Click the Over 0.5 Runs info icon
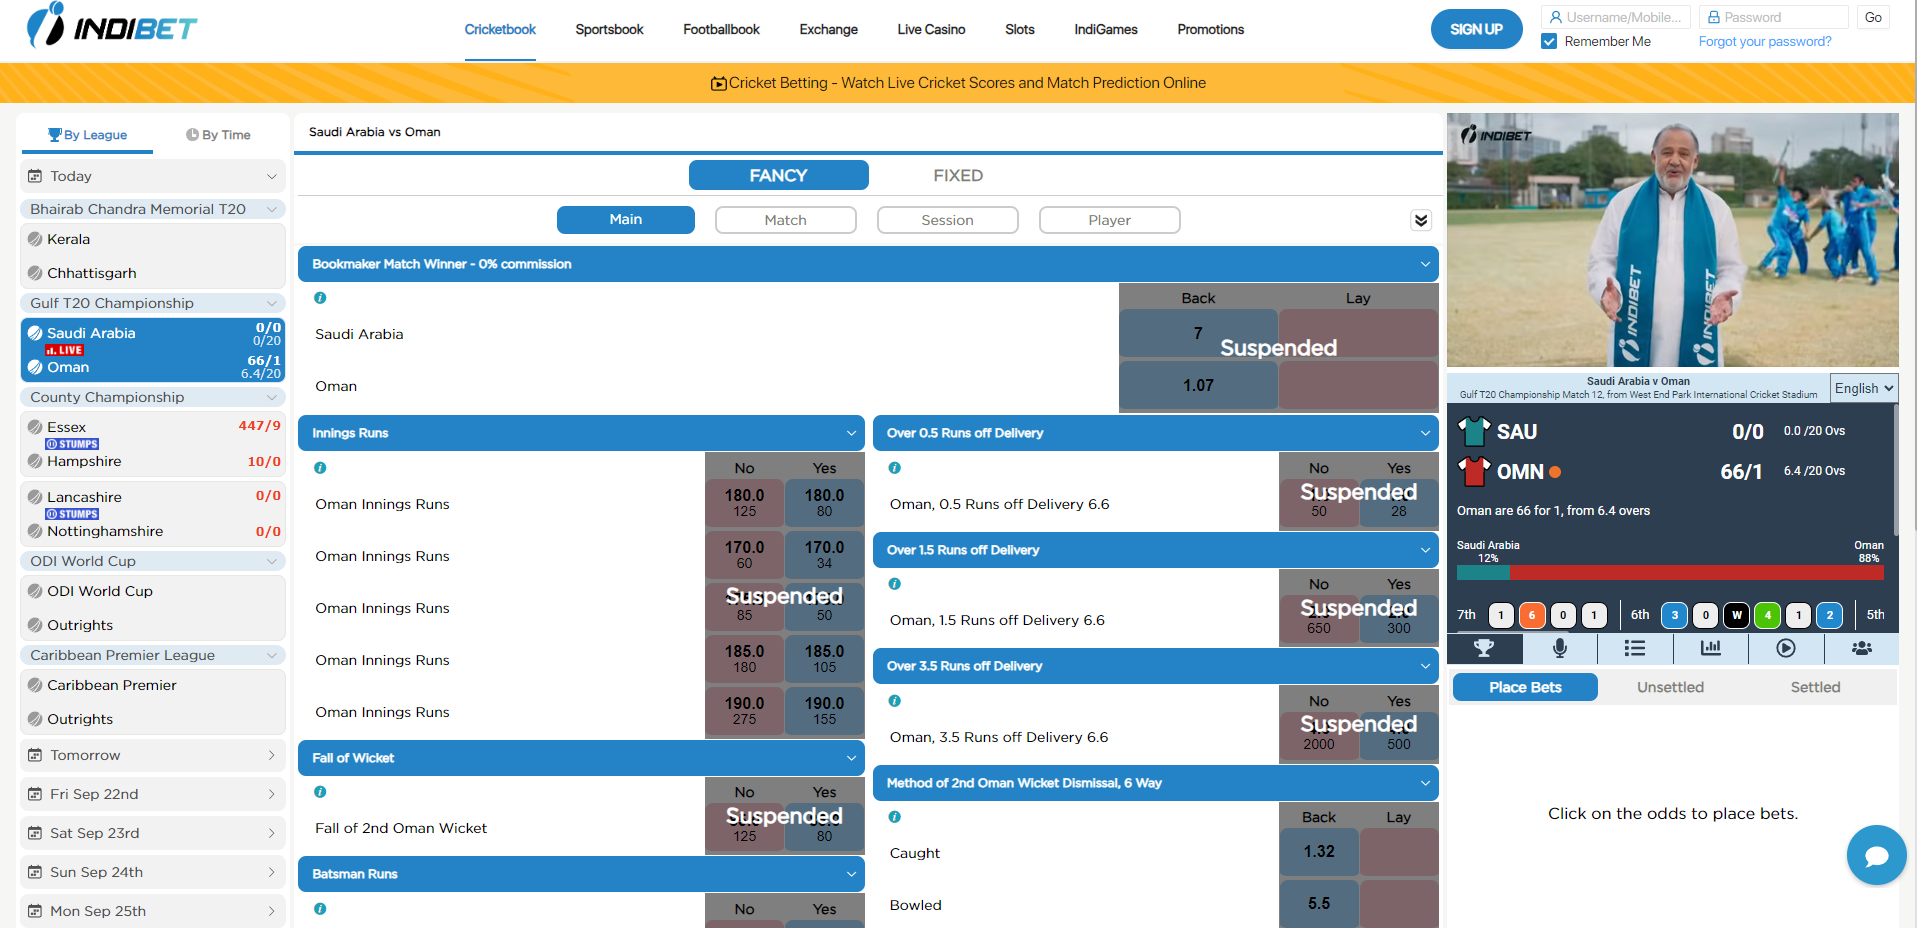This screenshot has width=1917, height=928. (895, 468)
